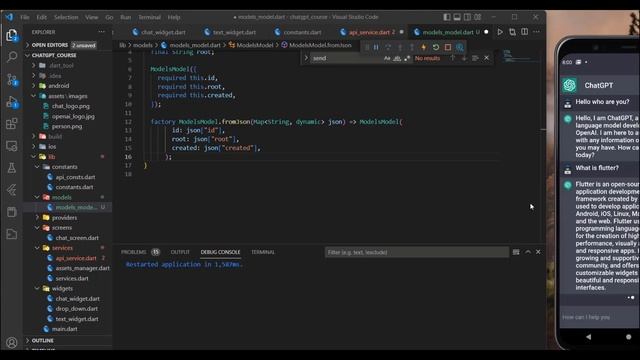
Task: Open the Selection menu
Action: pos(66,17)
